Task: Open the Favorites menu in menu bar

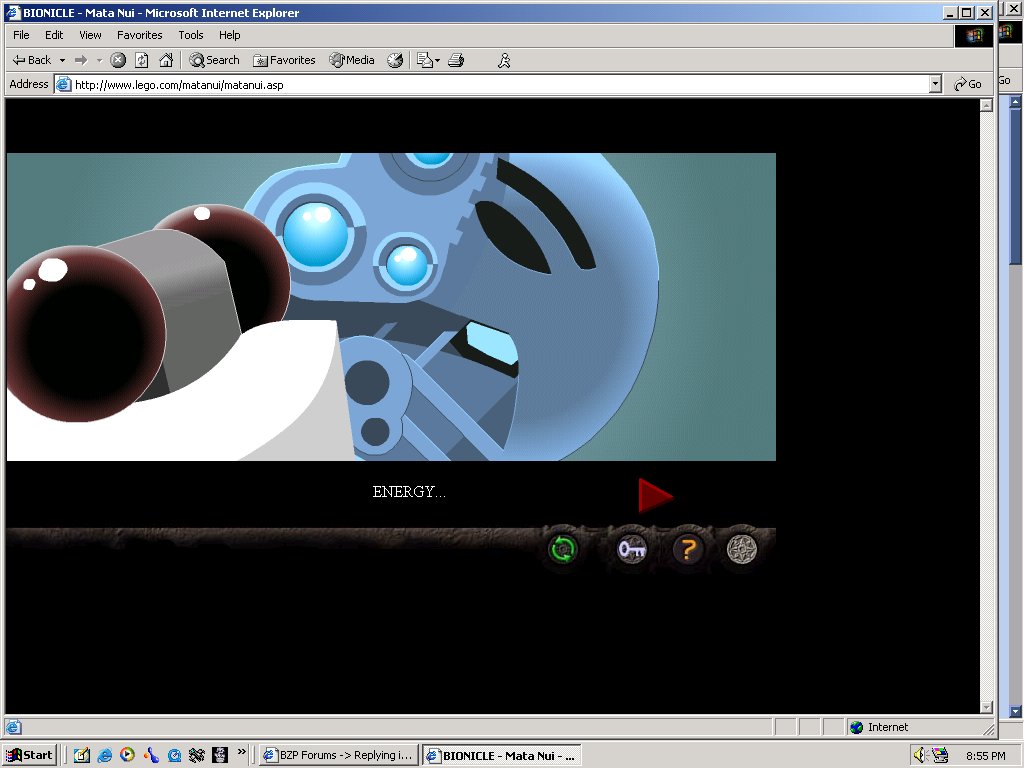Action: pyautogui.click(x=139, y=35)
